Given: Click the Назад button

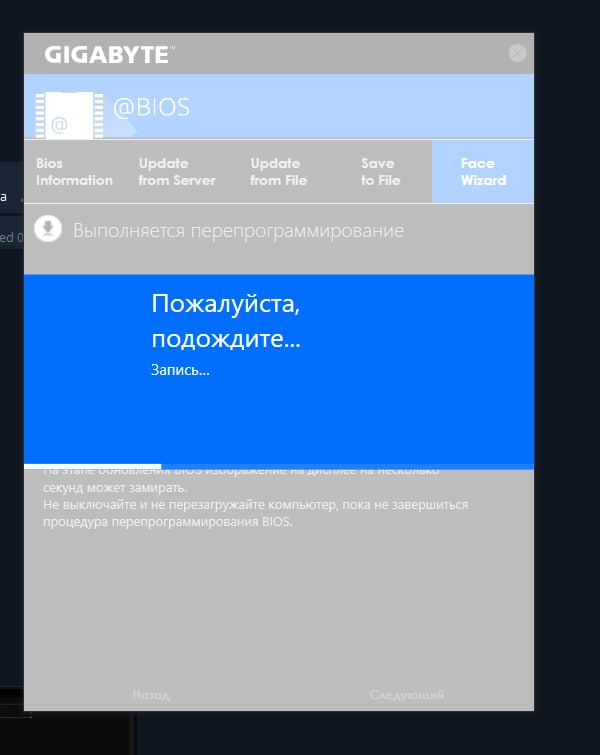Looking at the screenshot, I should click(151, 695).
